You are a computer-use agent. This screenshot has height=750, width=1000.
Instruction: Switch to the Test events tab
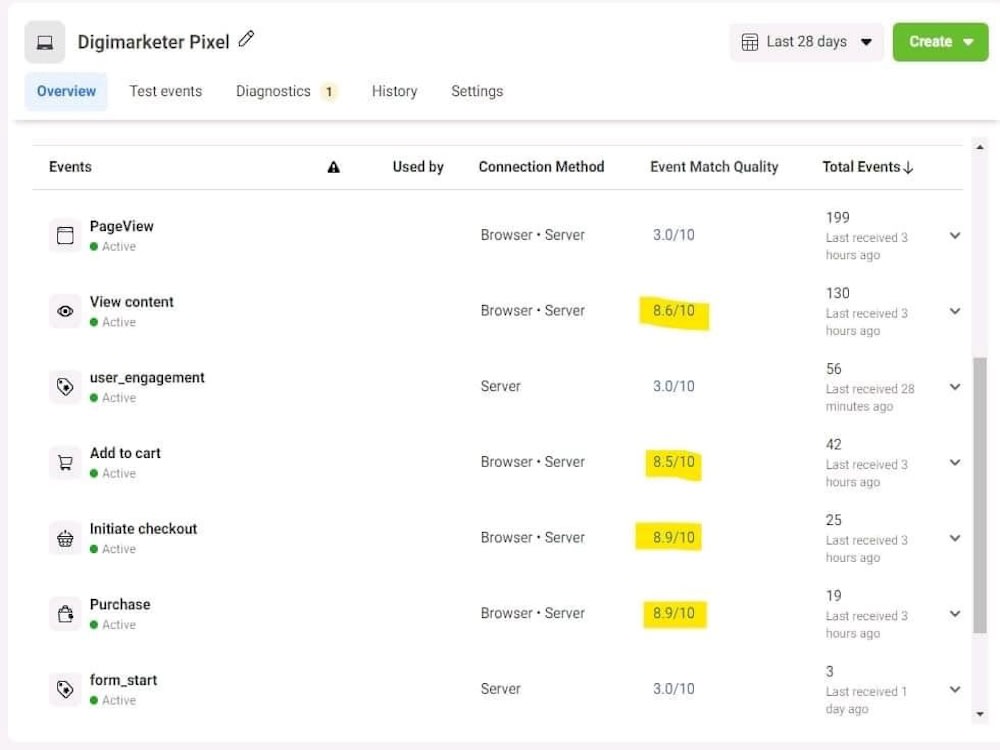166,91
